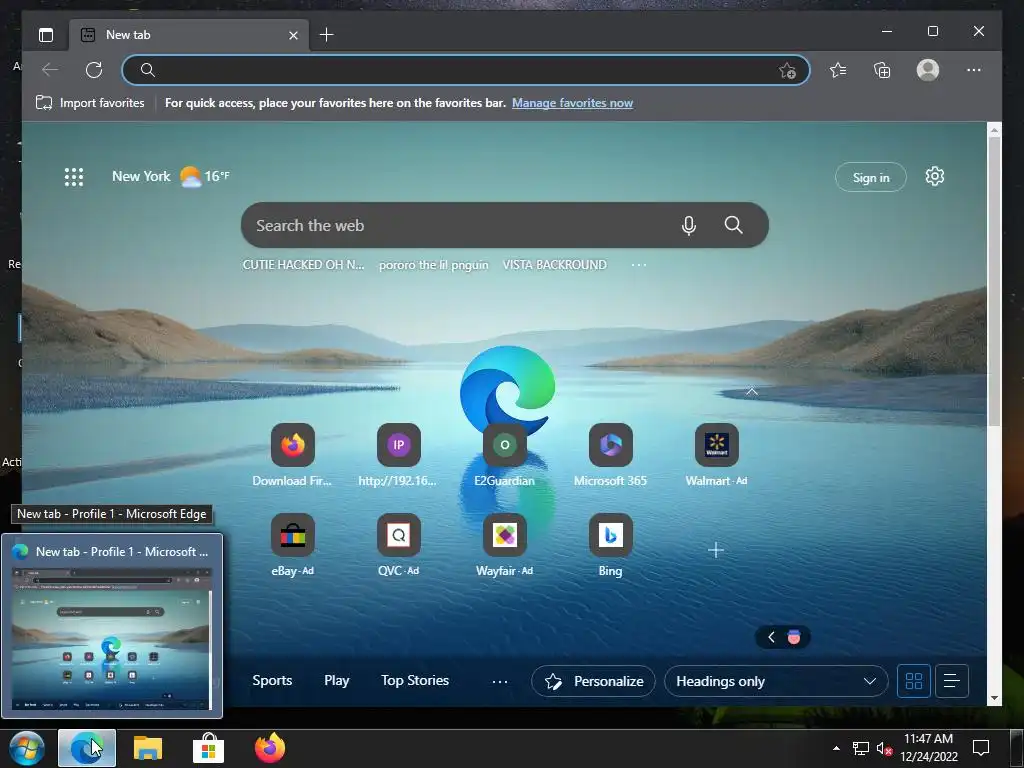Close the New tab tab

[293, 35]
